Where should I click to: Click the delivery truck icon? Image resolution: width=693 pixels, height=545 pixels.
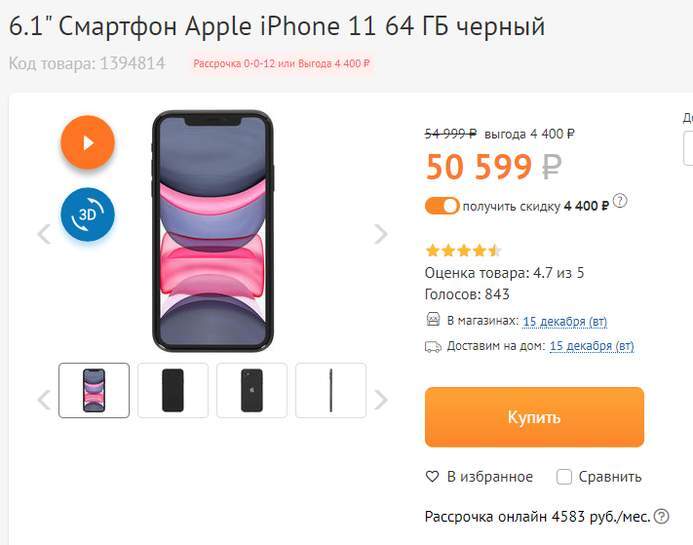tap(433, 346)
